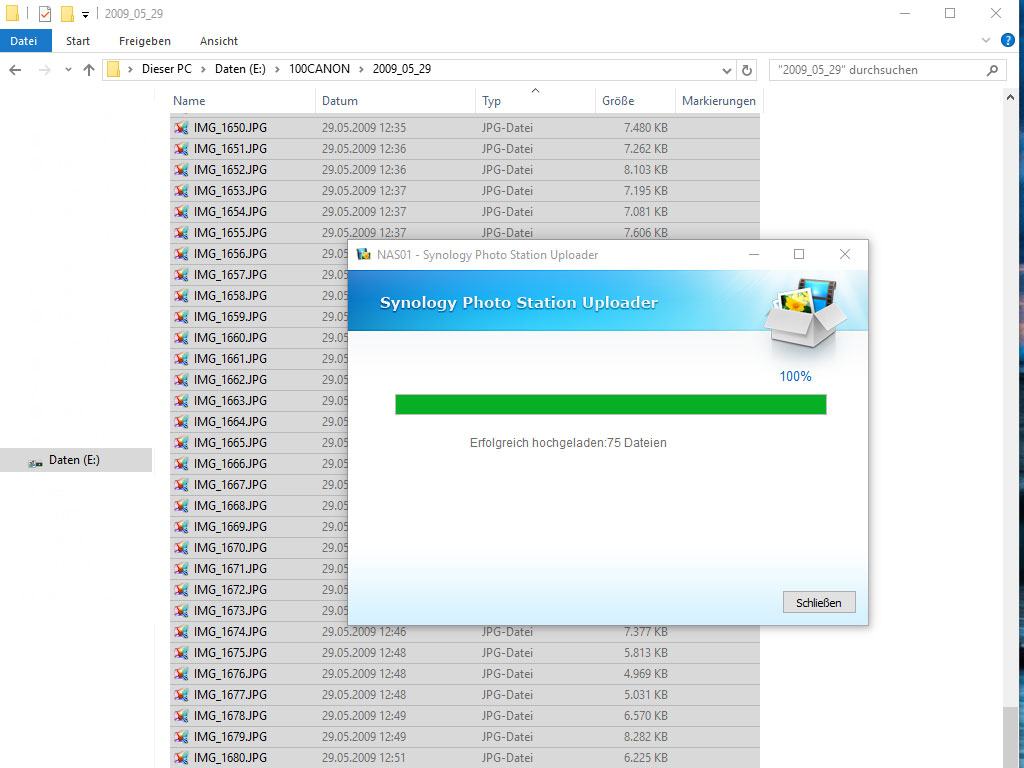Click file name IMG_1674.JPG
Viewport: 1024px width, 768px height.
point(230,632)
